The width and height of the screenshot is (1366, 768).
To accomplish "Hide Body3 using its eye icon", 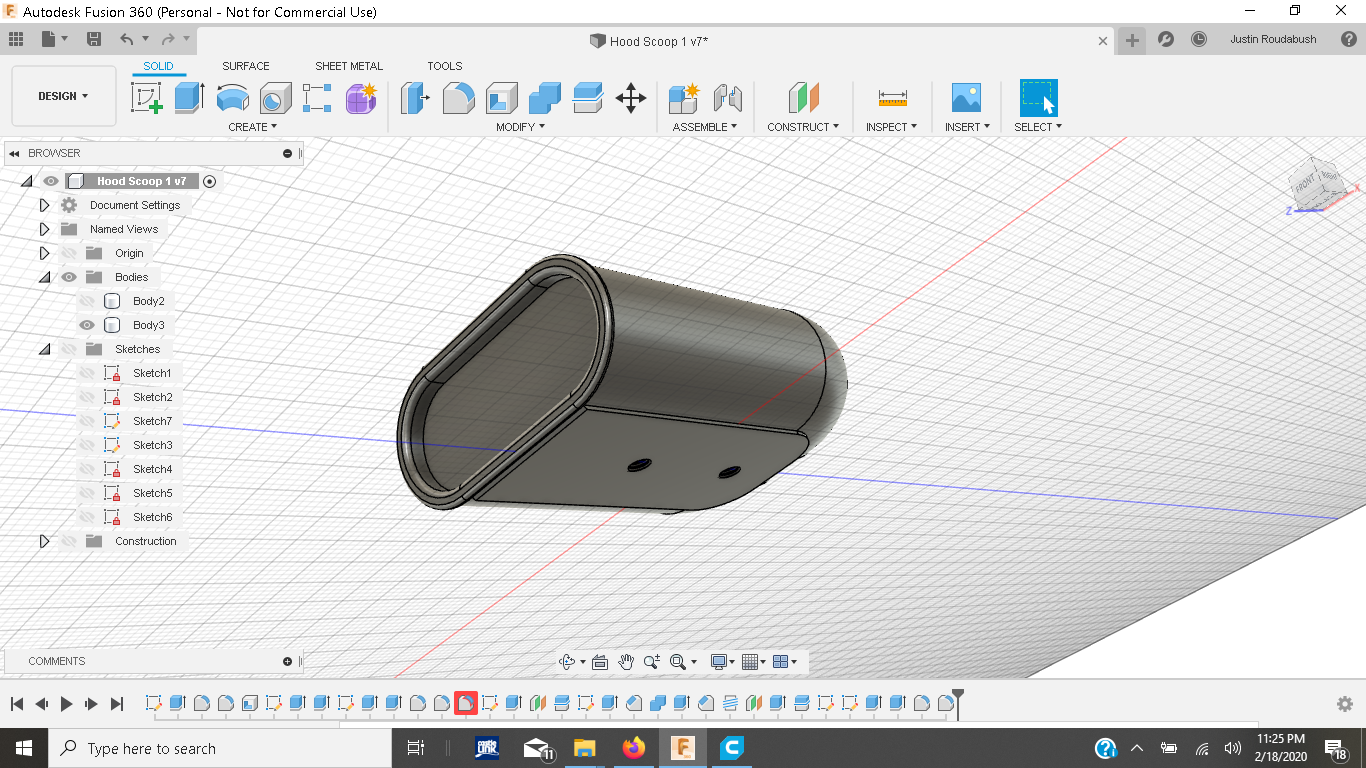I will [87, 325].
